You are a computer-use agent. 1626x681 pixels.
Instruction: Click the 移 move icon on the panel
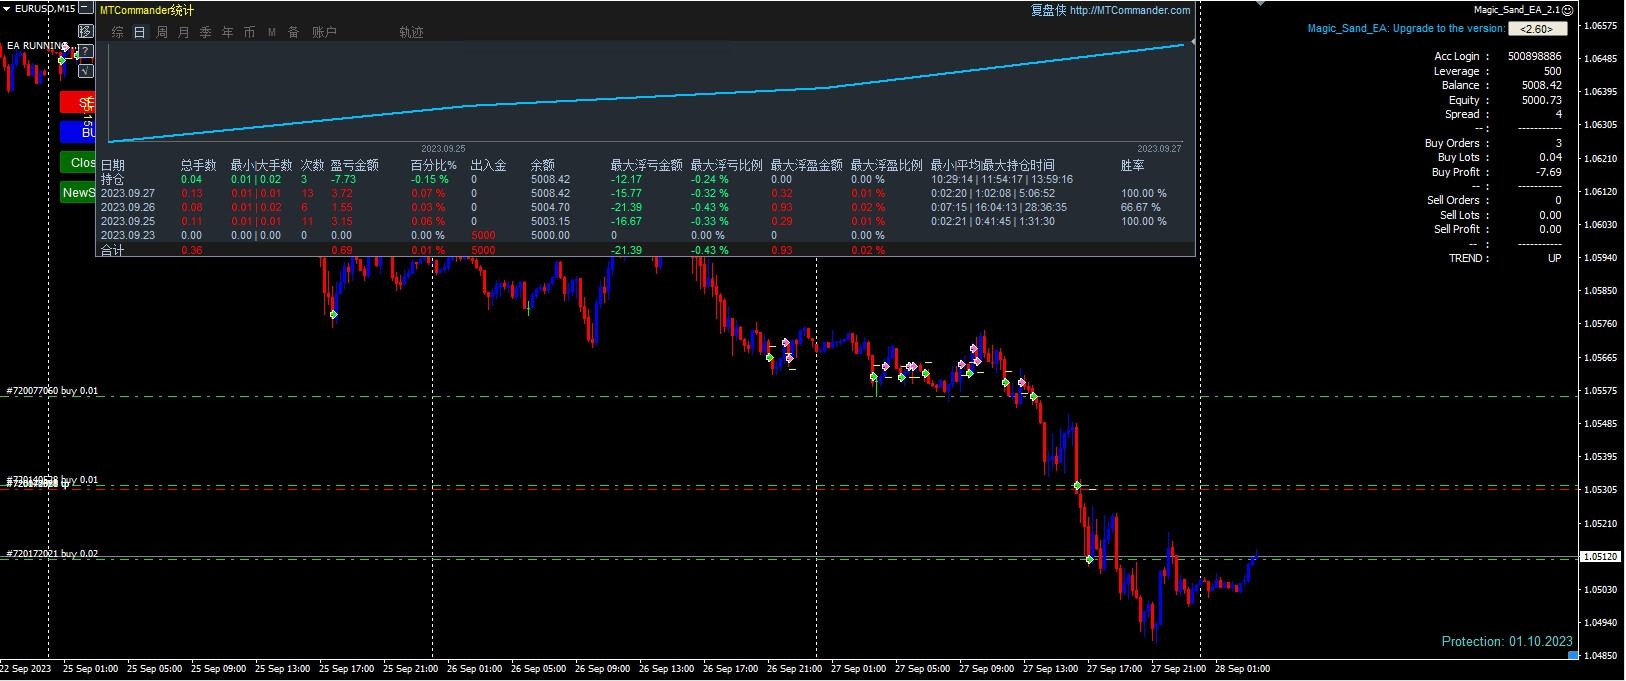tap(86, 31)
